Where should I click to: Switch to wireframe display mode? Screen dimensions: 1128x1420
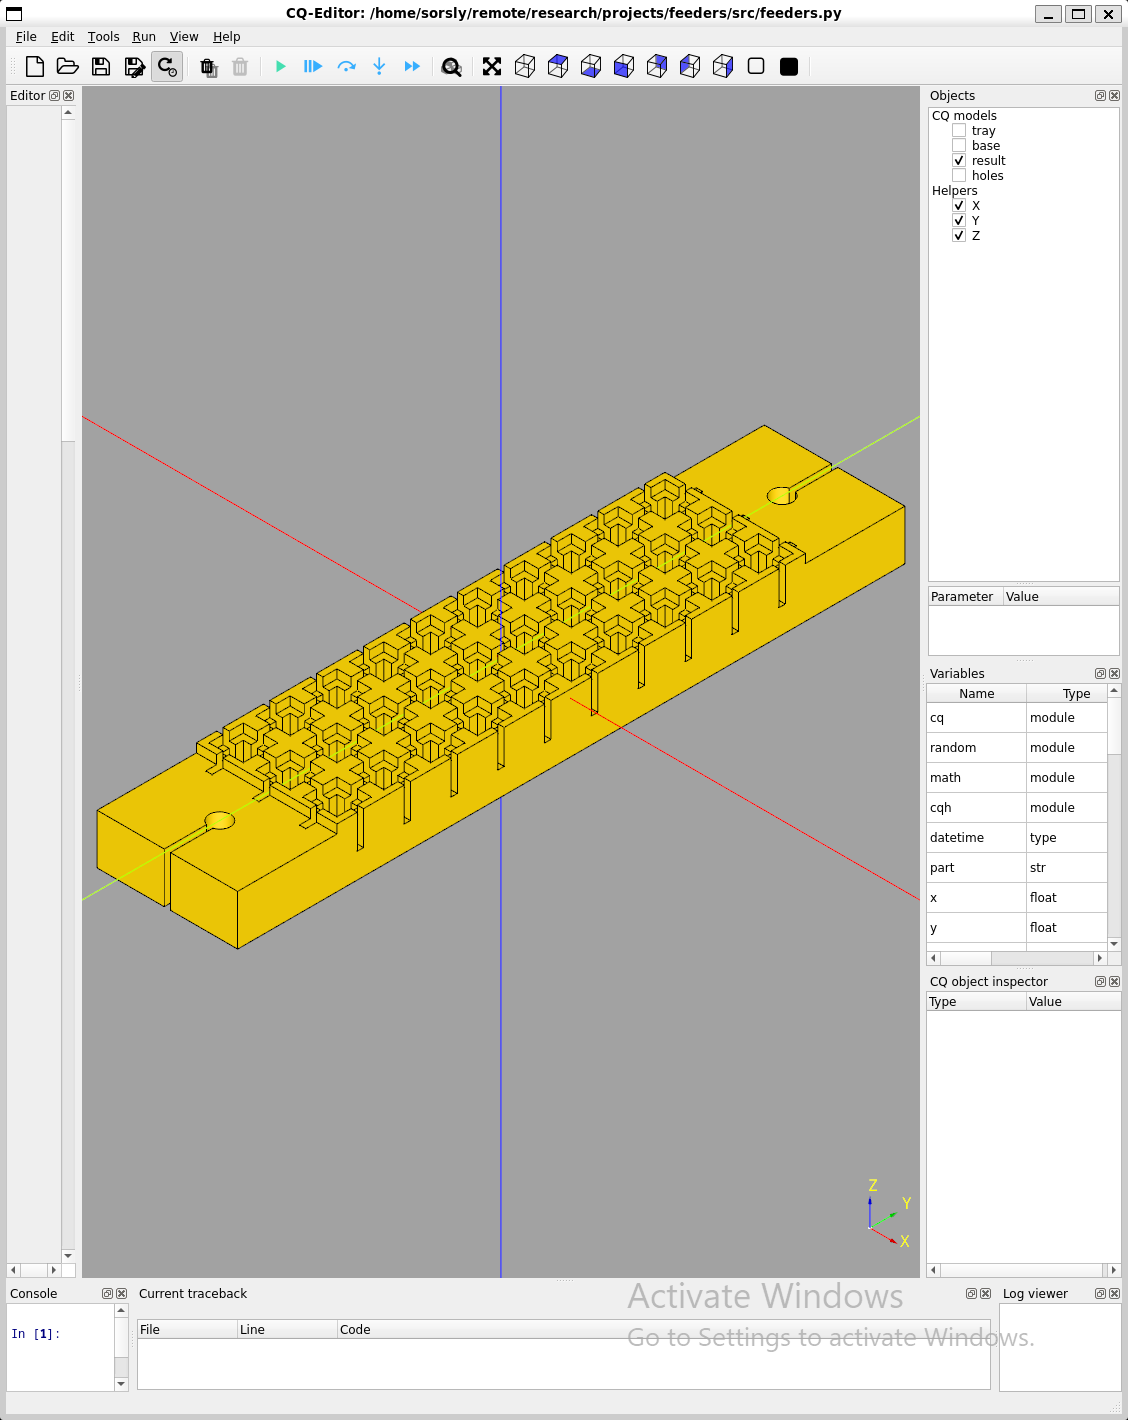pyautogui.click(x=756, y=67)
